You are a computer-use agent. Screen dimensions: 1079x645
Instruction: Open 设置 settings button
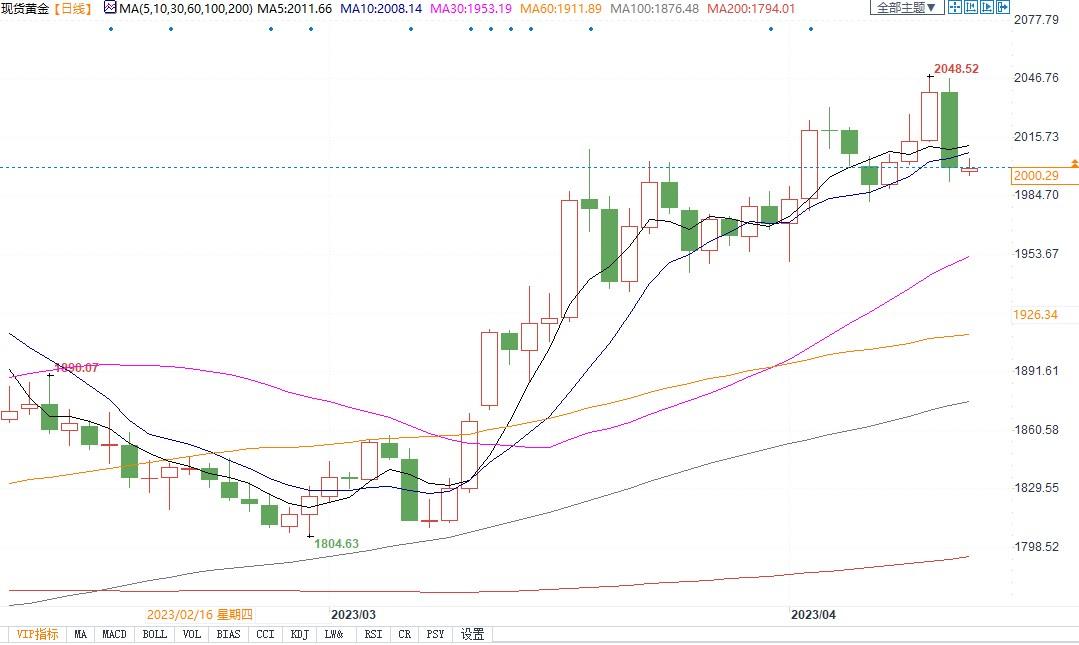(x=472, y=634)
